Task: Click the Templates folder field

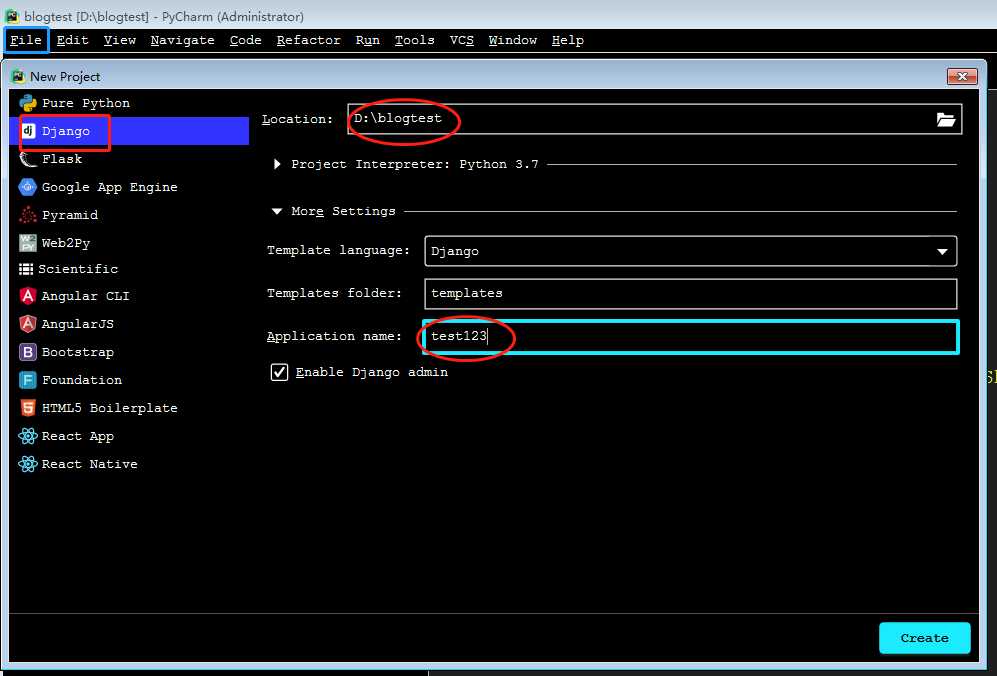Action: [x=690, y=293]
